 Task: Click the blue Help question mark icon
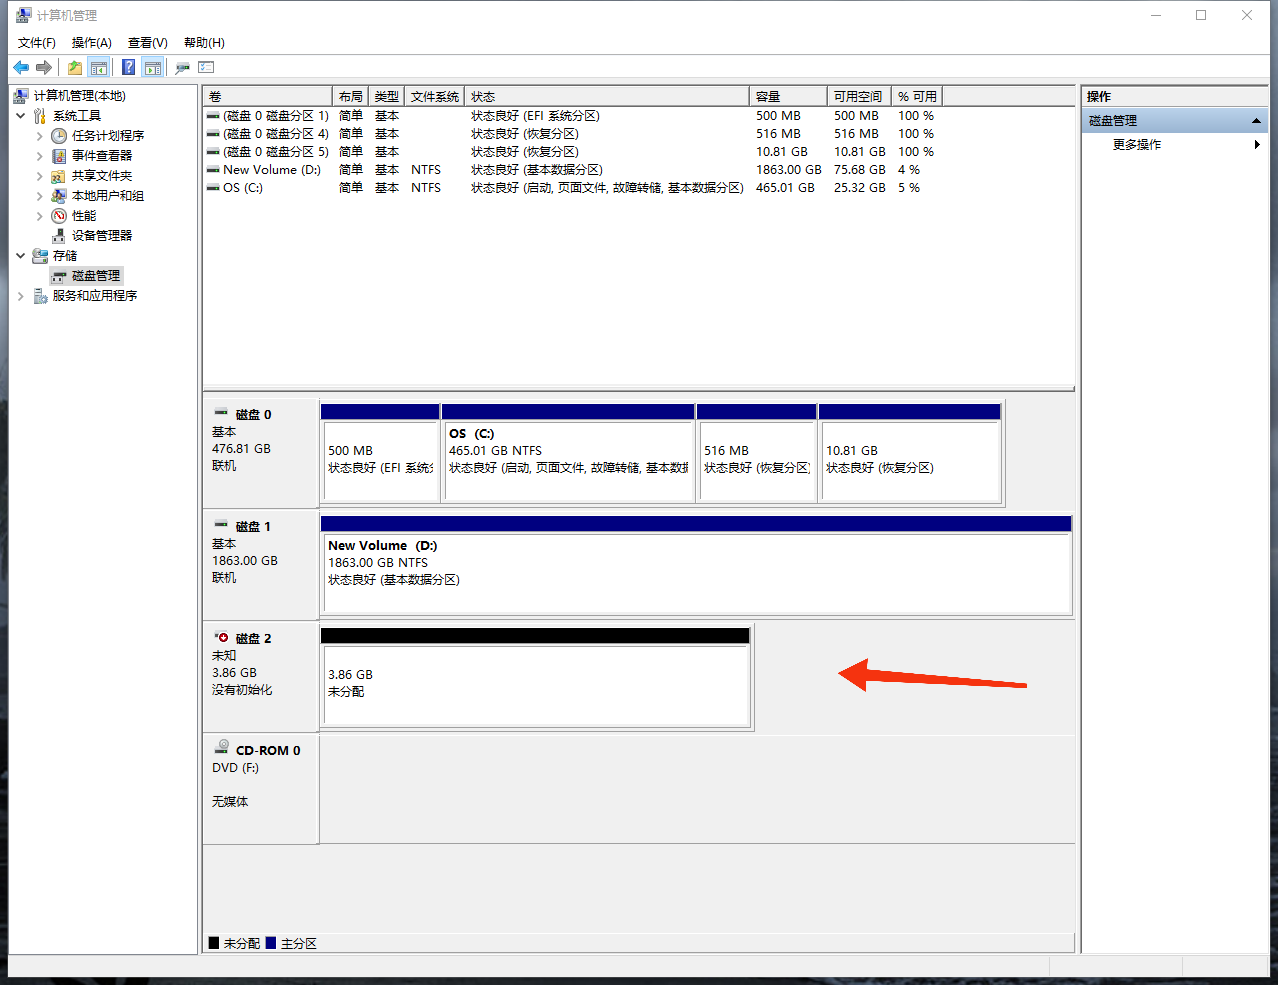click(x=128, y=68)
